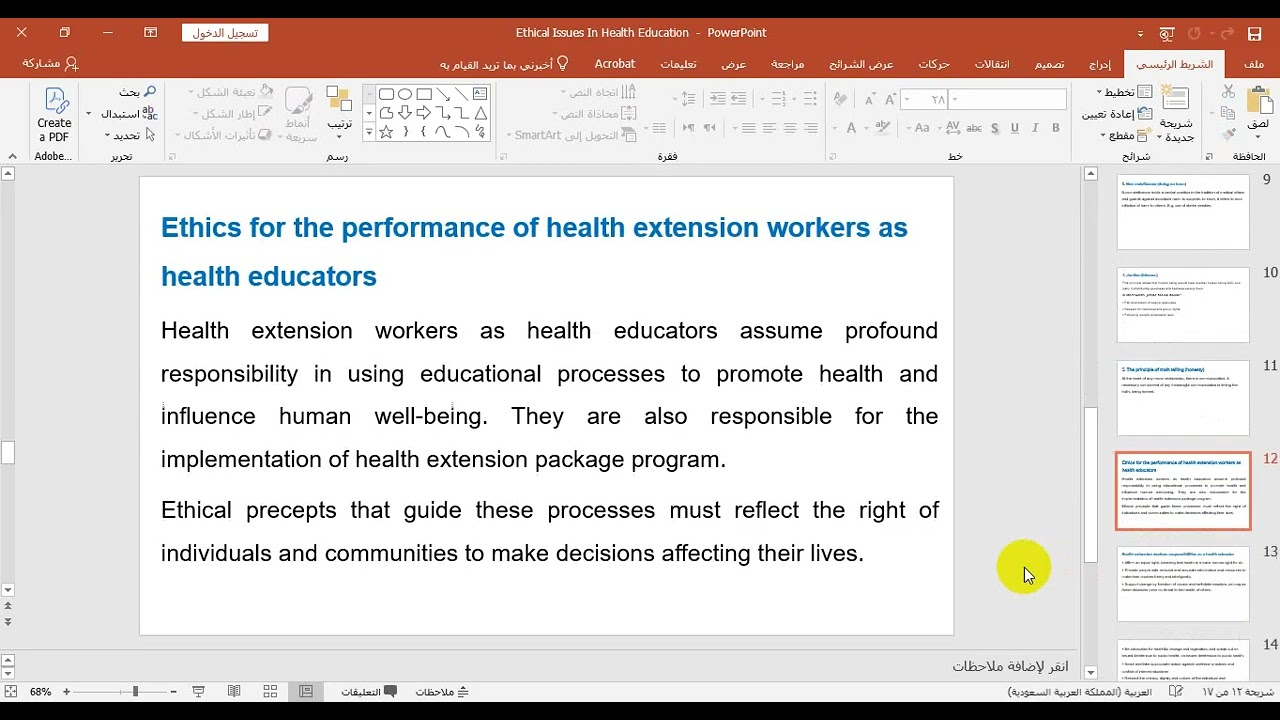Select the right arrow block shape
The height and width of the screenshot is (720, 1280).
(424, 113)
